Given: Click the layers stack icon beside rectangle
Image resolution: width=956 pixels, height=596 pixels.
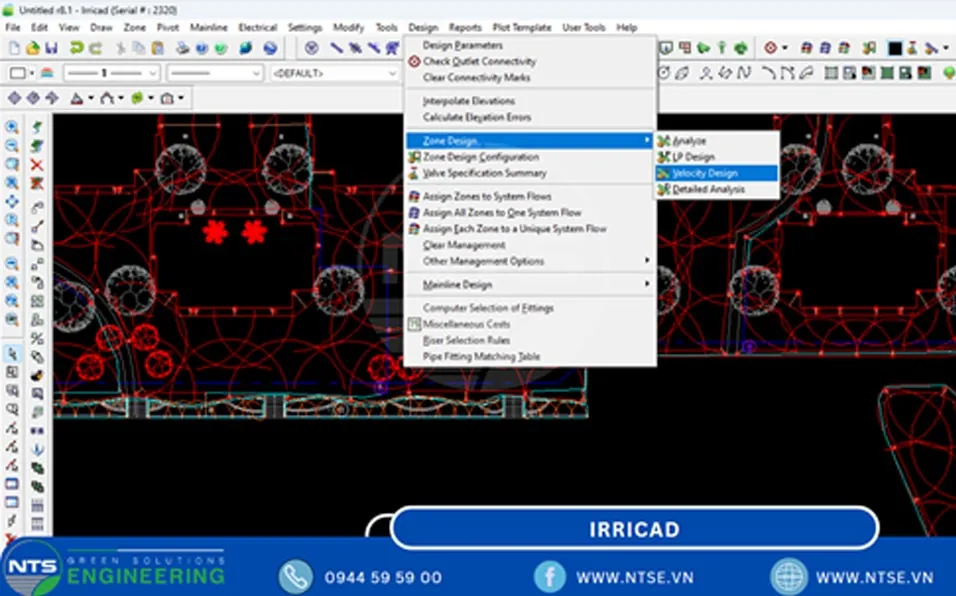Looking at the screenshot, I should [x=47, y=73].
